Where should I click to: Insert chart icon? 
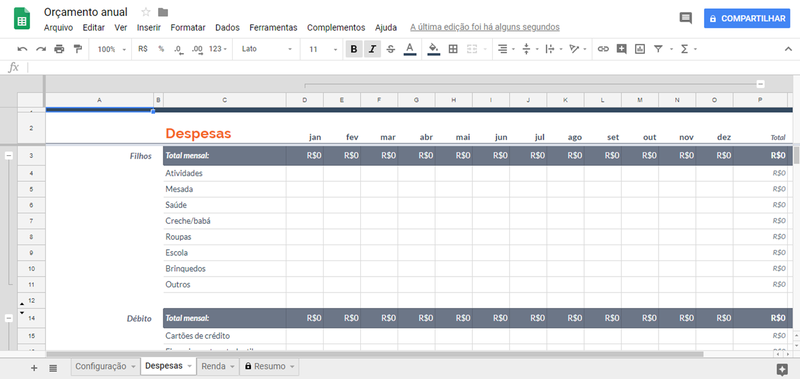click(x=640, y=49)
